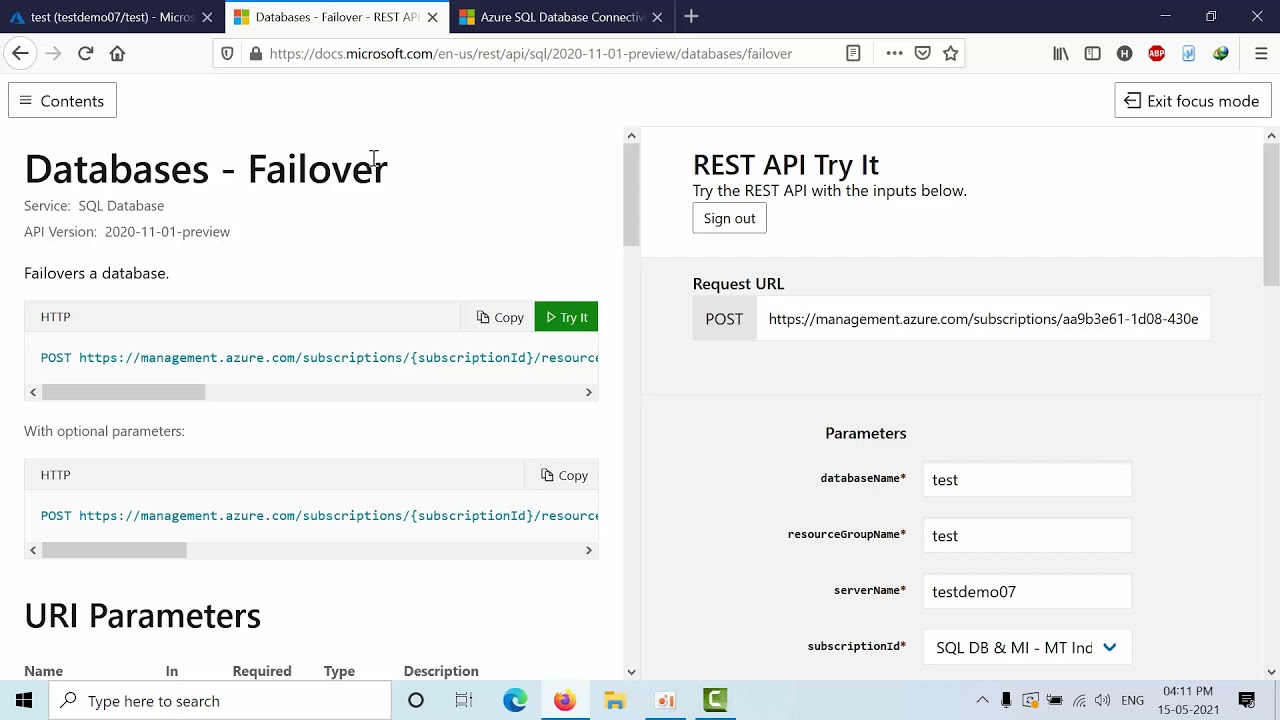Close the Azure SQL Database Connectivity tab
1280x720 pixels.
(657, 17)
